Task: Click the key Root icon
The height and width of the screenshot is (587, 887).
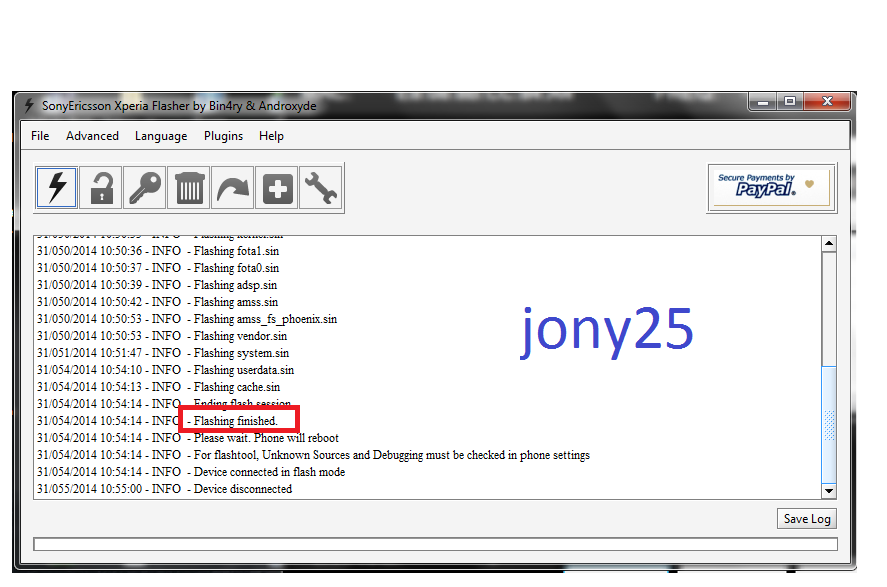Action: [145, 188]
